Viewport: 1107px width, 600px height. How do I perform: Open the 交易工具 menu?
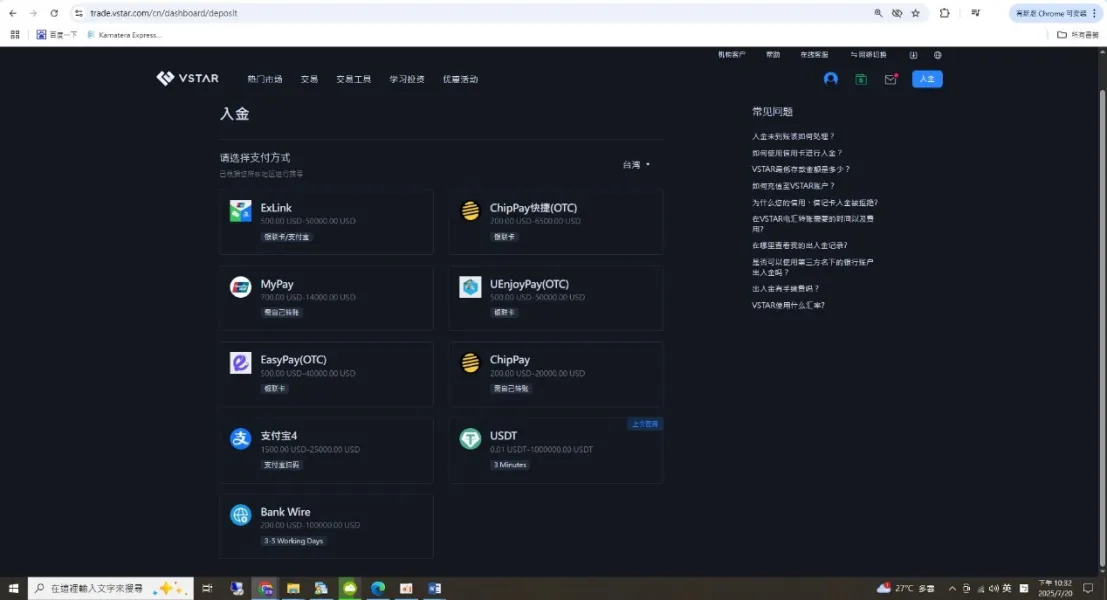pos(354,79)
